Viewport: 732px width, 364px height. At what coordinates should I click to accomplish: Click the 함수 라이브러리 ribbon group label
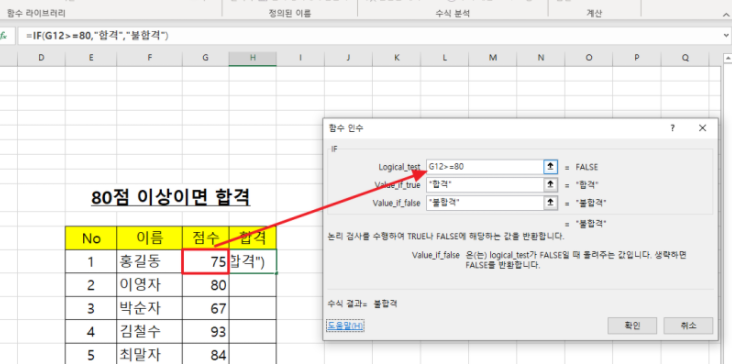point(36,14)
